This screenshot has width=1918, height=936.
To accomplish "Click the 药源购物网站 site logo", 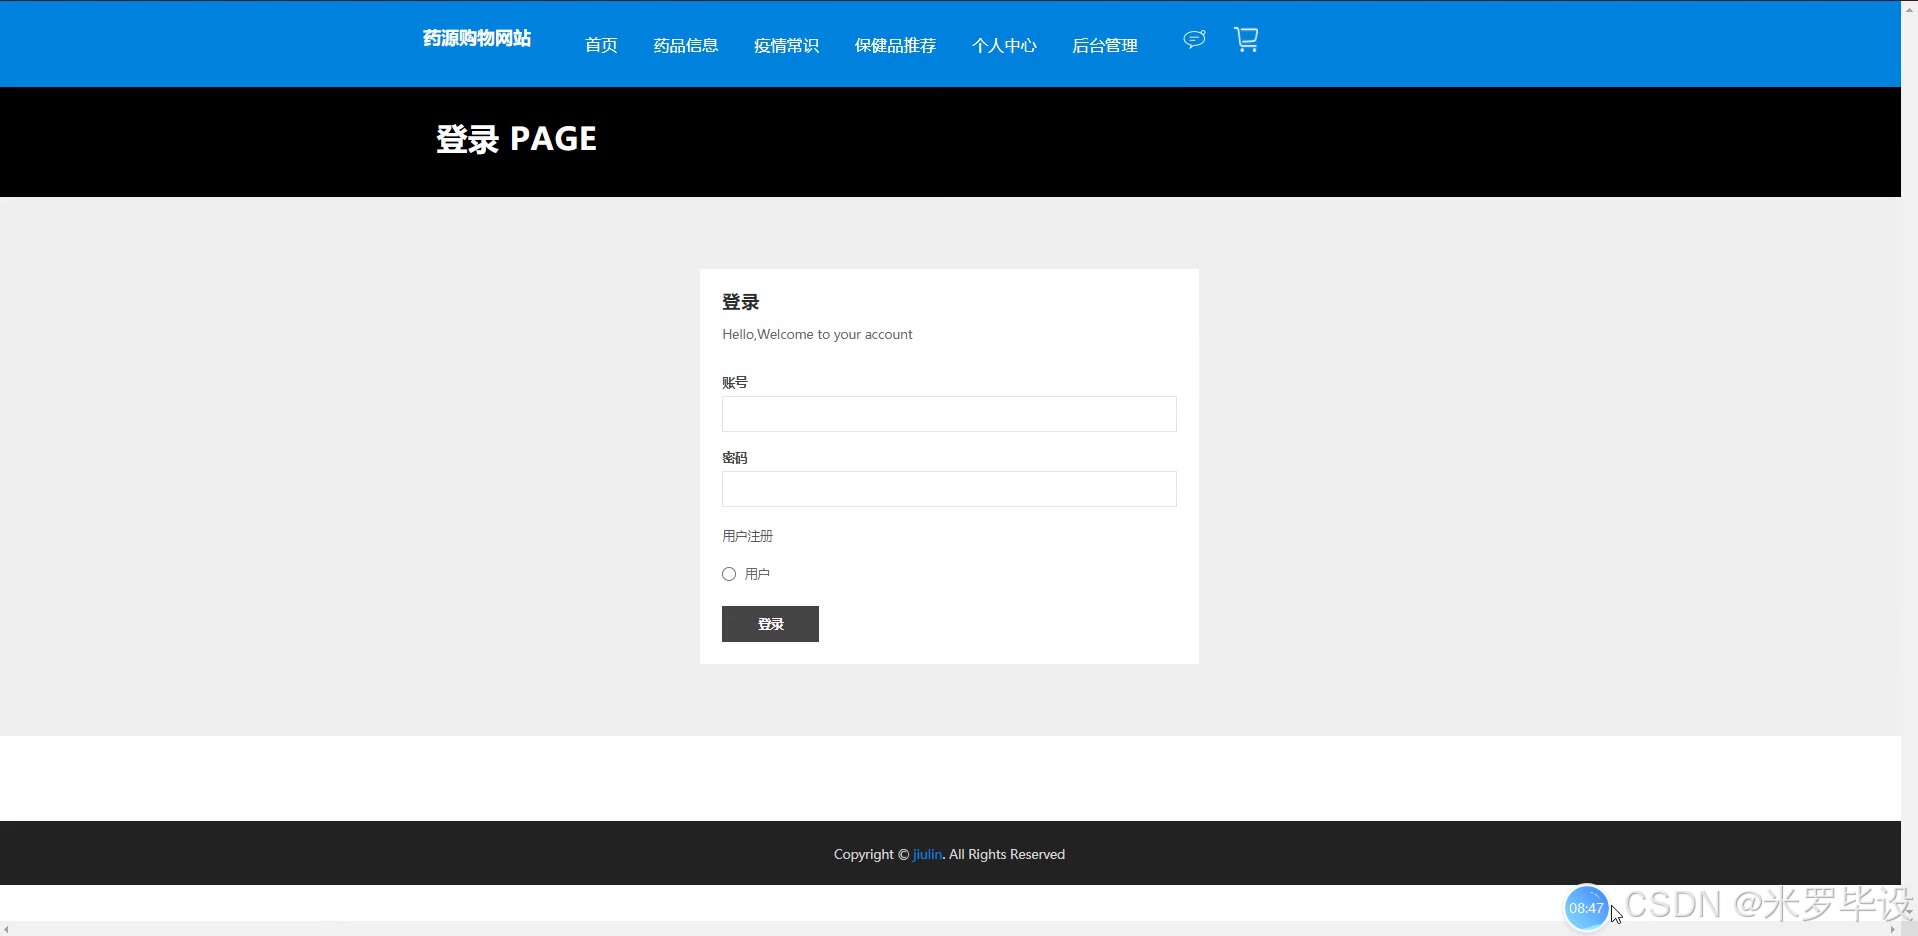I will pyautogui.click(x=477, y=38).
